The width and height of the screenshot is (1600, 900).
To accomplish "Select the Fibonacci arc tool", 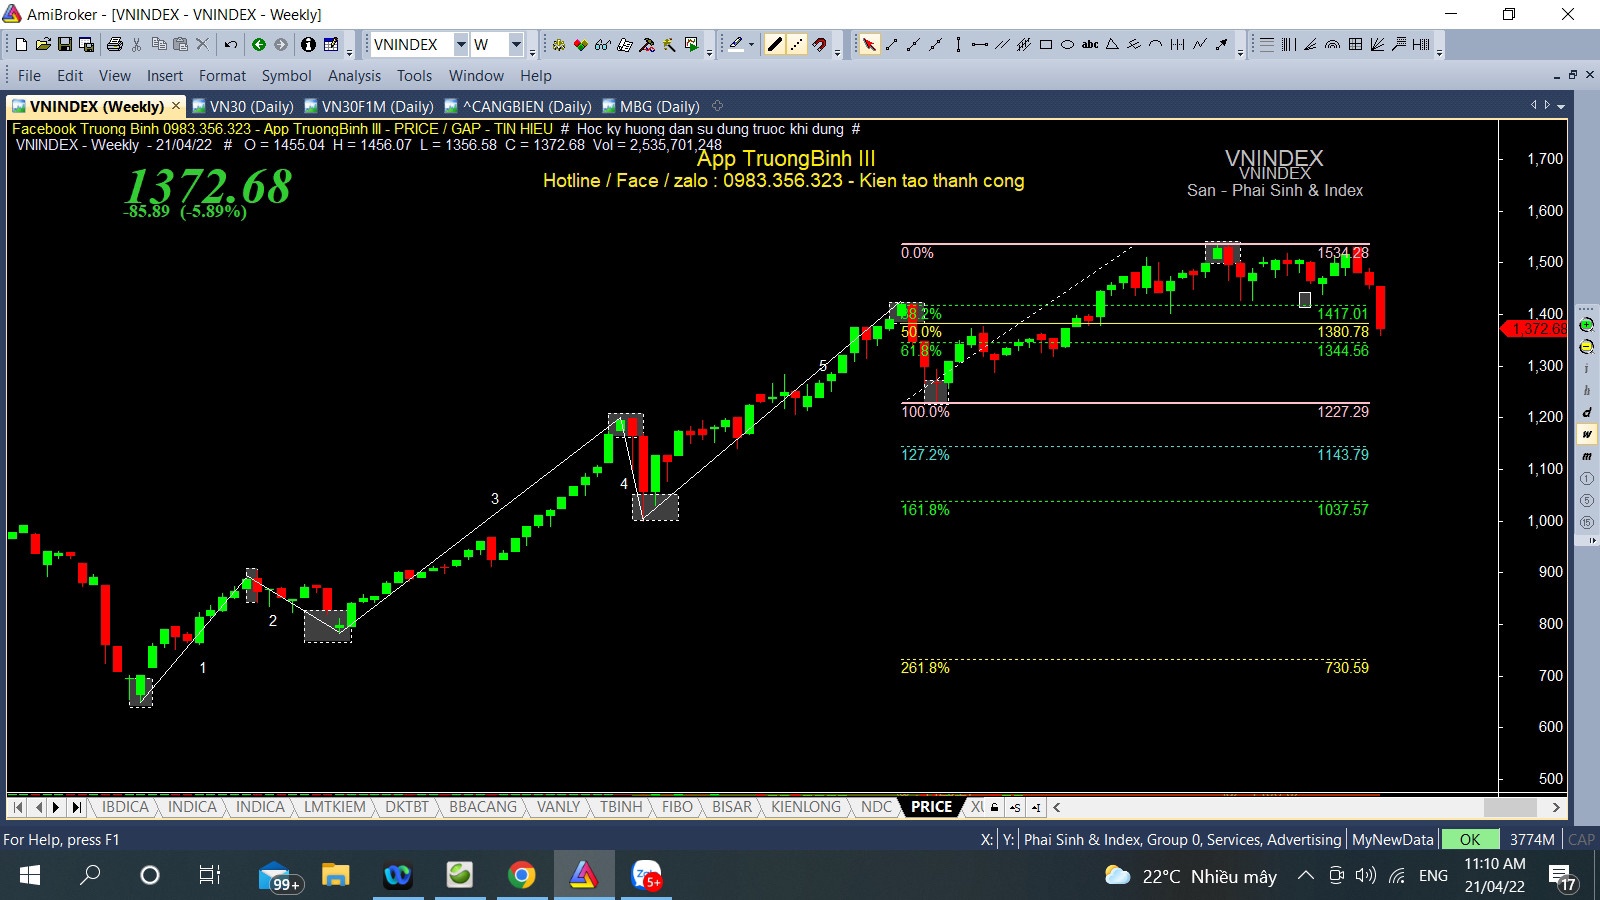I will [1333, 44].
